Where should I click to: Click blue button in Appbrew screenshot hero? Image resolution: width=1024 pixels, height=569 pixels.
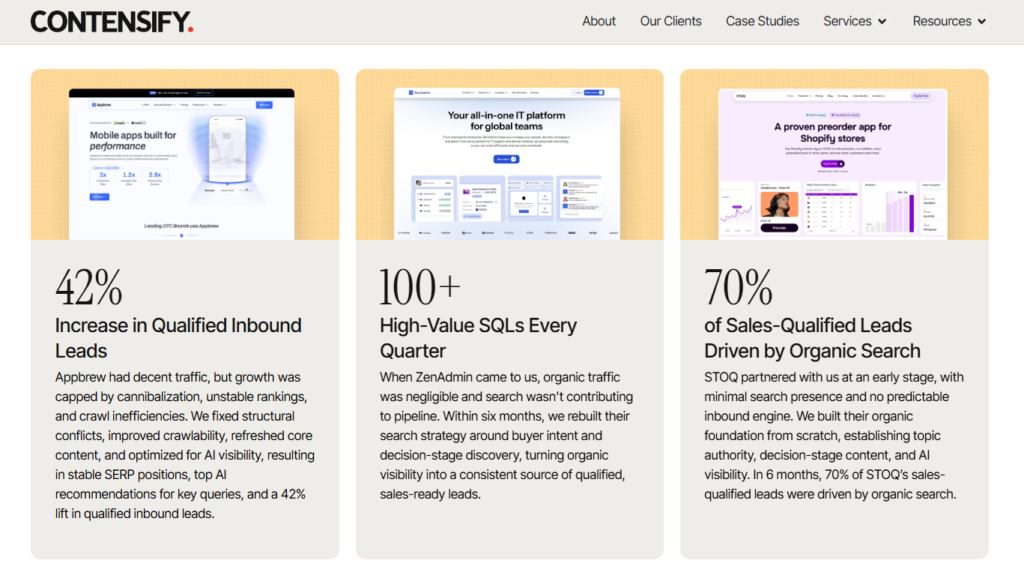click(x=99, y=197)
